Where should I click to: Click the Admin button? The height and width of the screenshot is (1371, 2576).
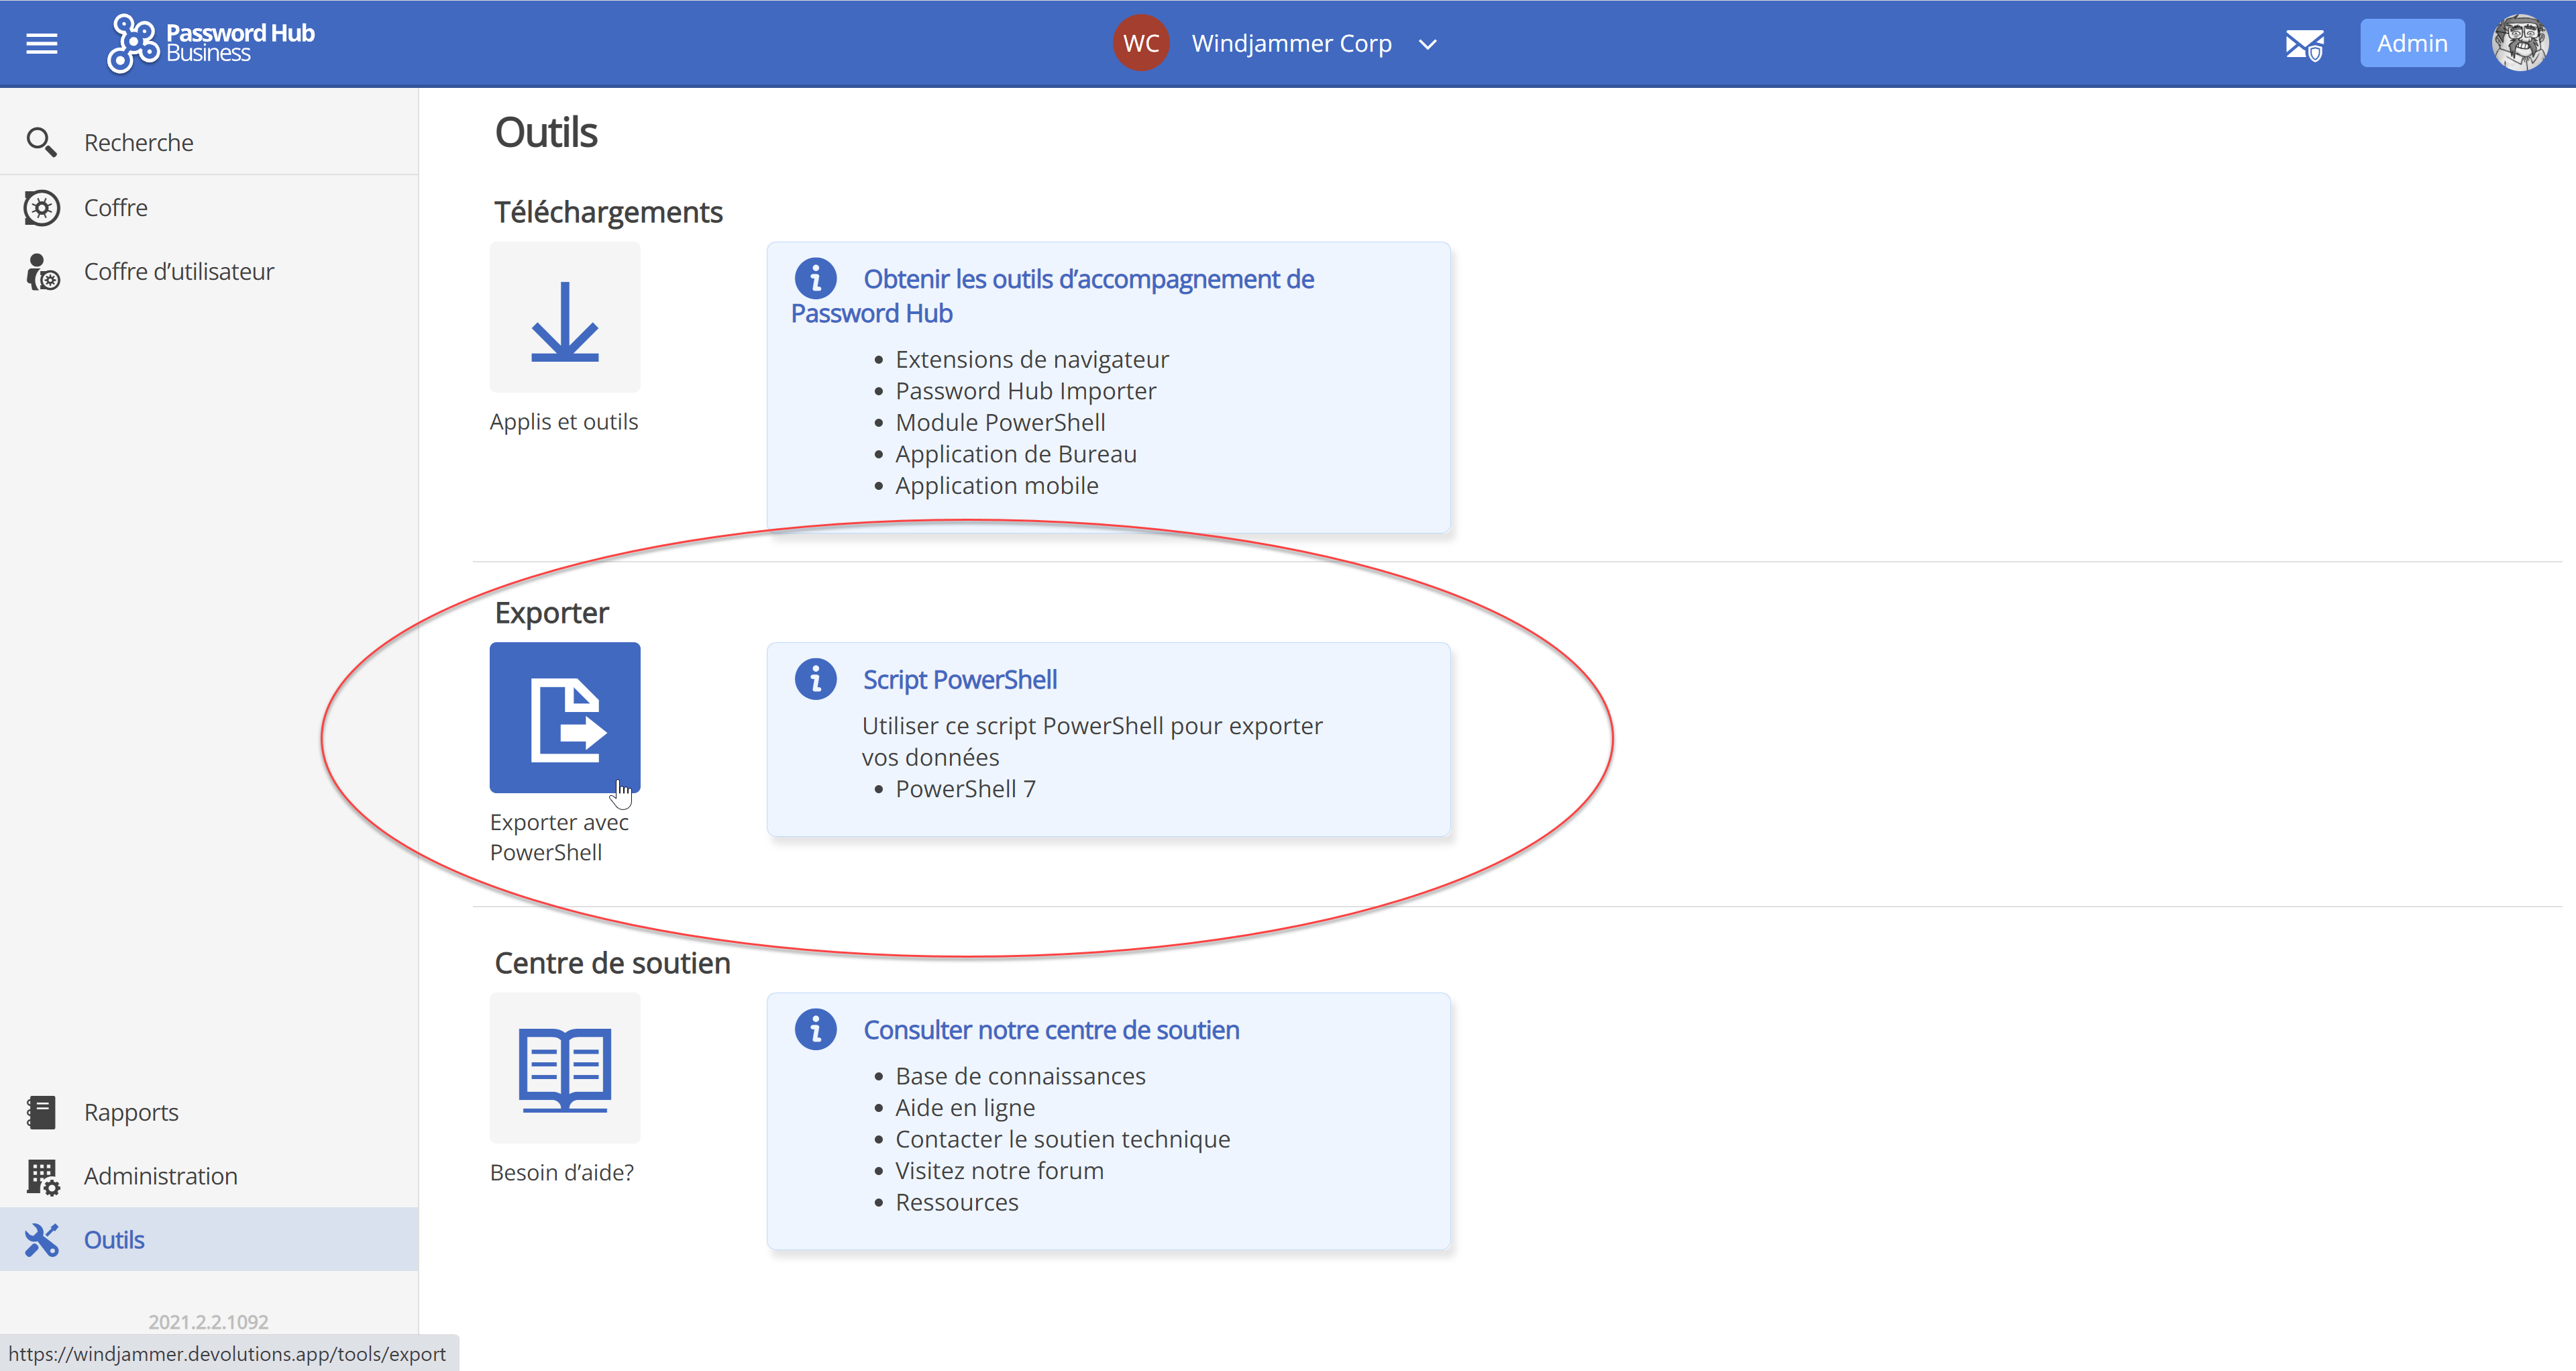click(2411, 43)
